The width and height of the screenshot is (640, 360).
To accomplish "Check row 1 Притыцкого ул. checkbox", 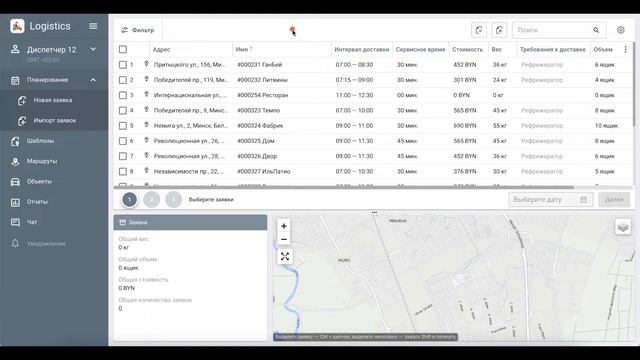I will coord(123,64).
